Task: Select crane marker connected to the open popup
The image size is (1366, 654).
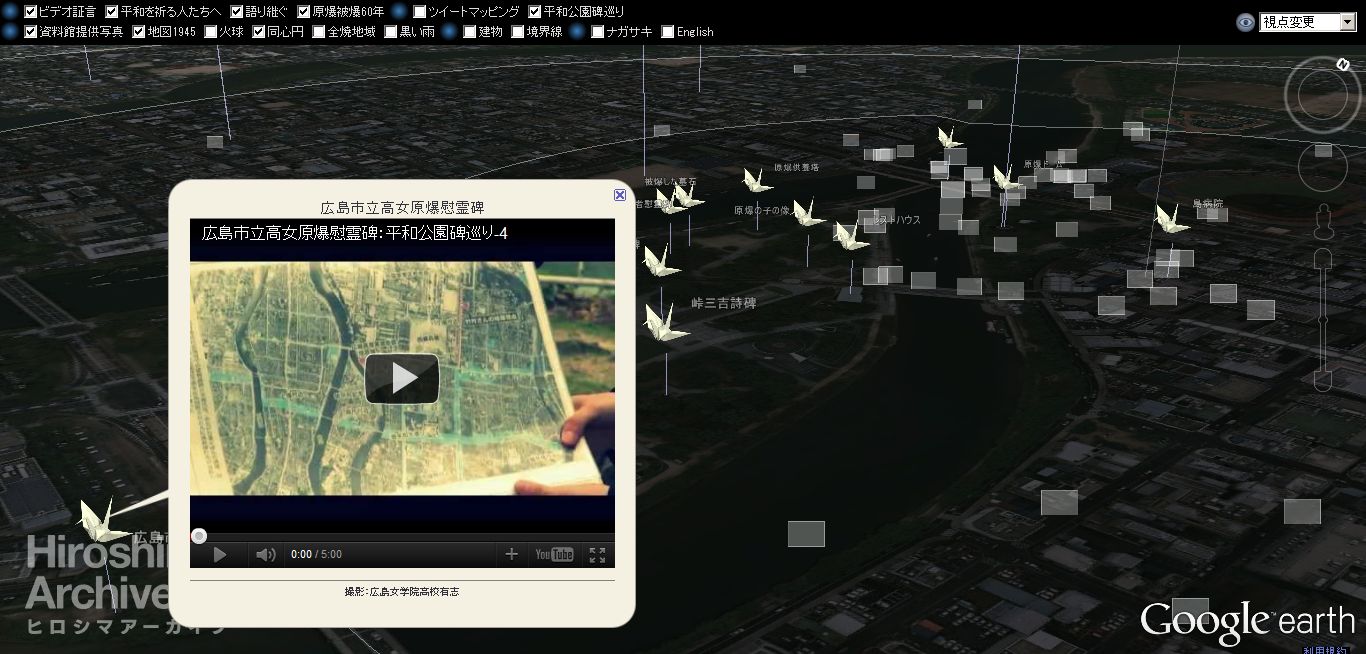Action: click(104, 521)
